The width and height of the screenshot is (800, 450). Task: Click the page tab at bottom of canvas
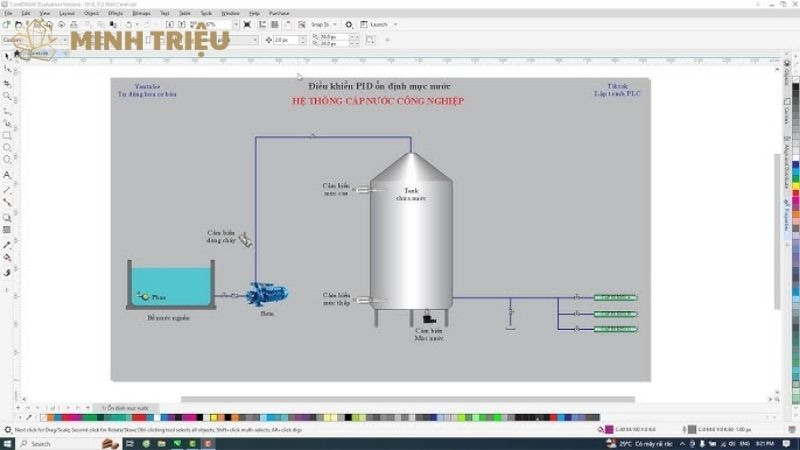125,408
